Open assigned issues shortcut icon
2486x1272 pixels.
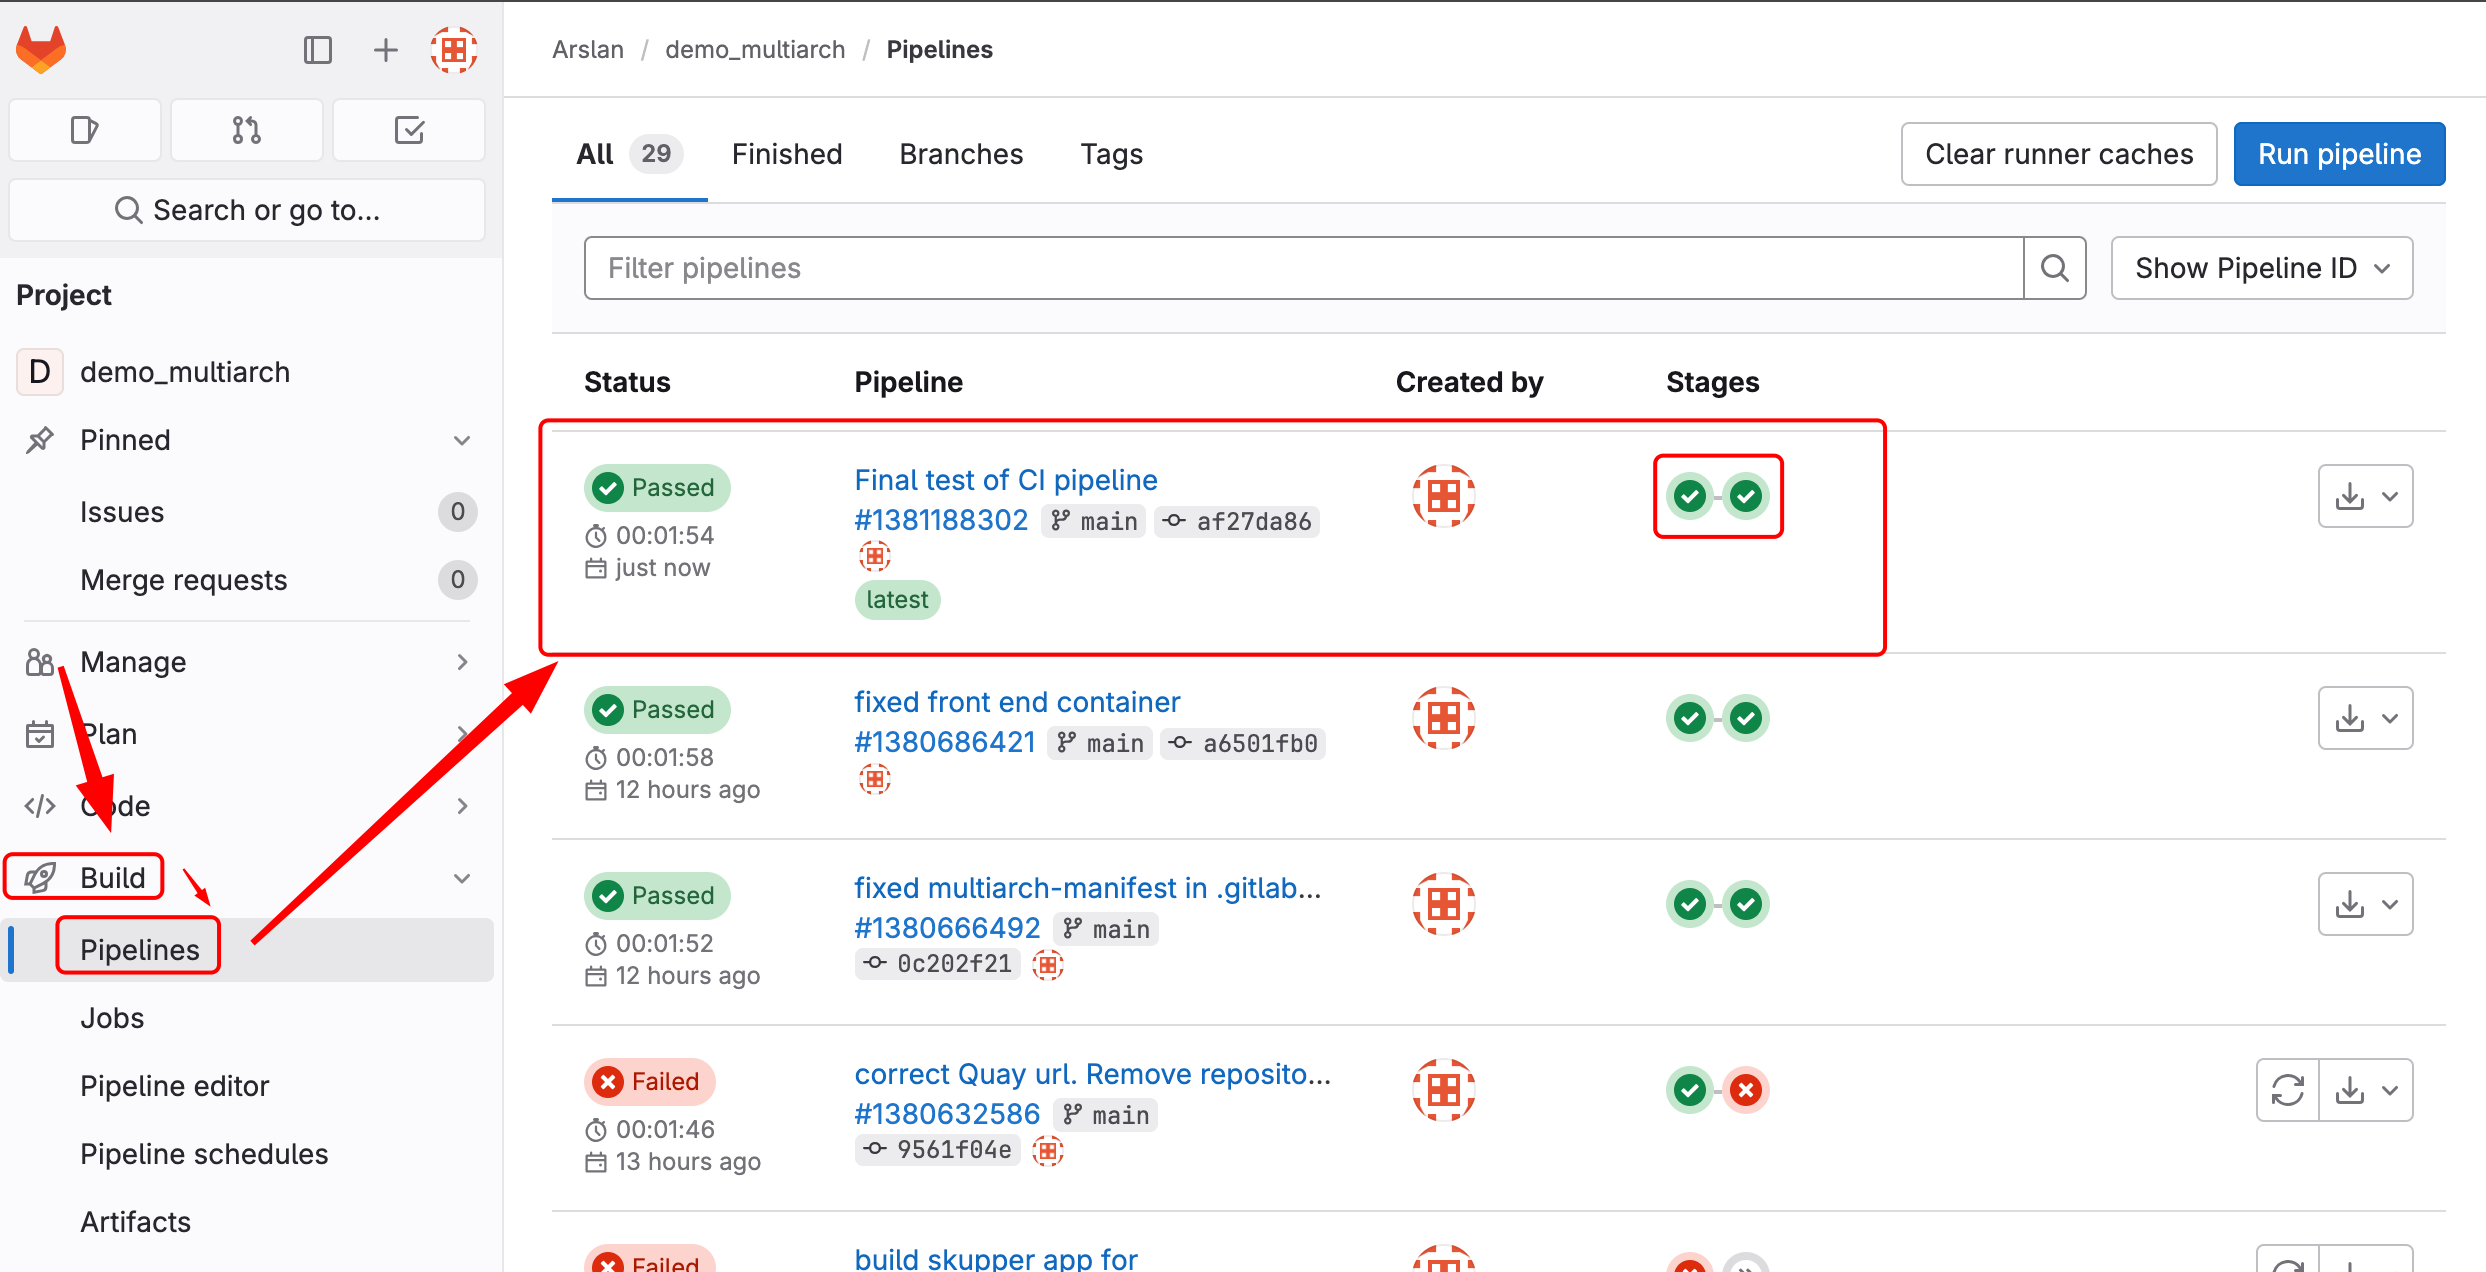click(85, 130)
